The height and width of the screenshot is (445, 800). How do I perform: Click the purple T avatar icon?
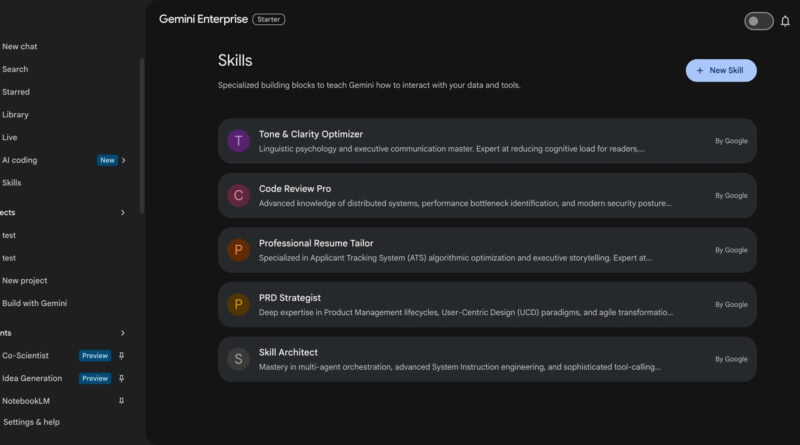238,141
